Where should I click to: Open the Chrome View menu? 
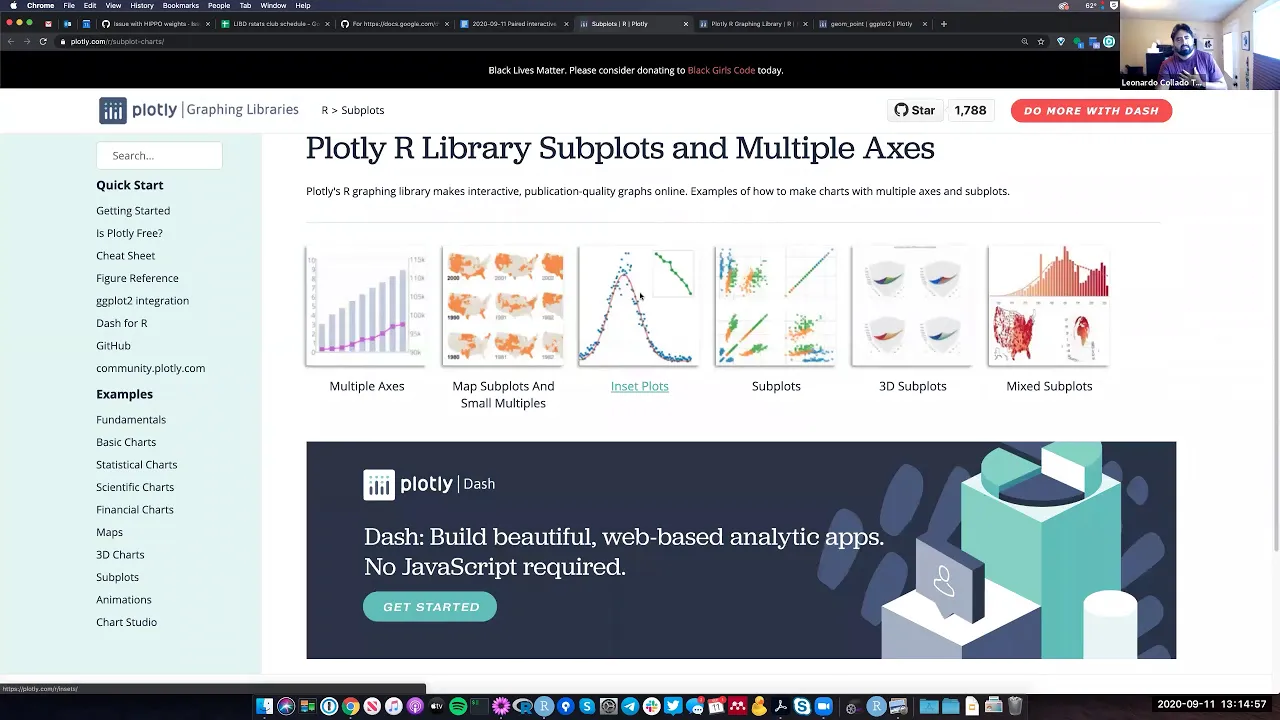point(113,5)
